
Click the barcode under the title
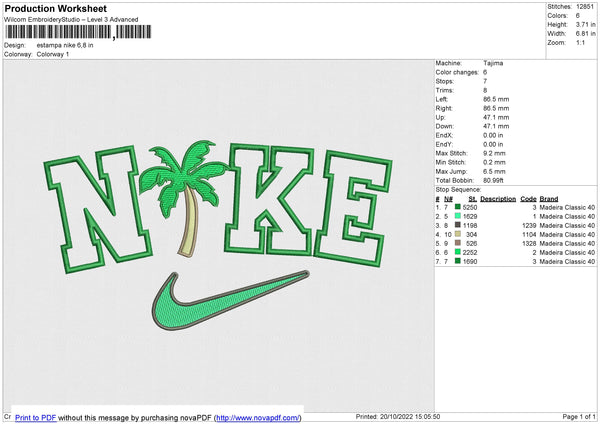tap(78, 32)
